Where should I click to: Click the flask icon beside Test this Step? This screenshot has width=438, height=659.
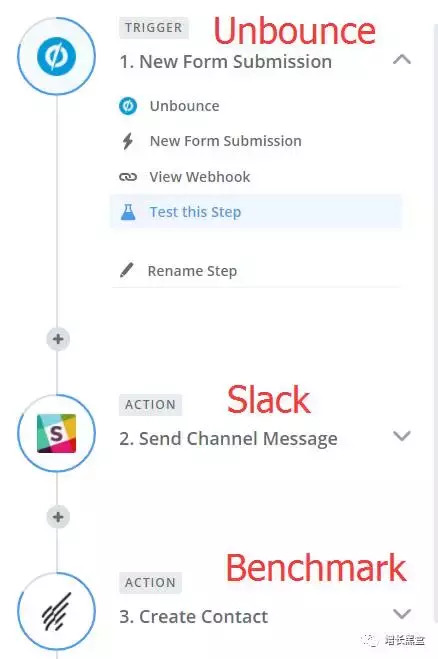point(128,212)
